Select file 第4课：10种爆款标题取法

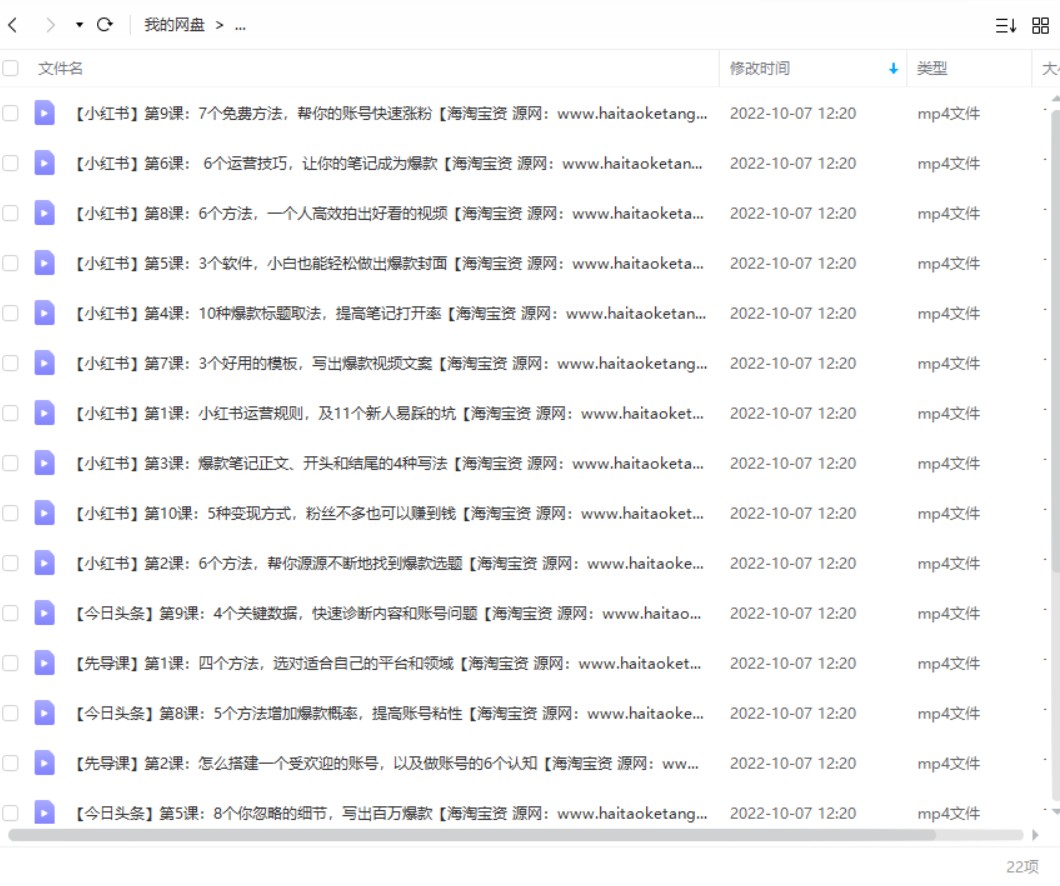(390, 313)
